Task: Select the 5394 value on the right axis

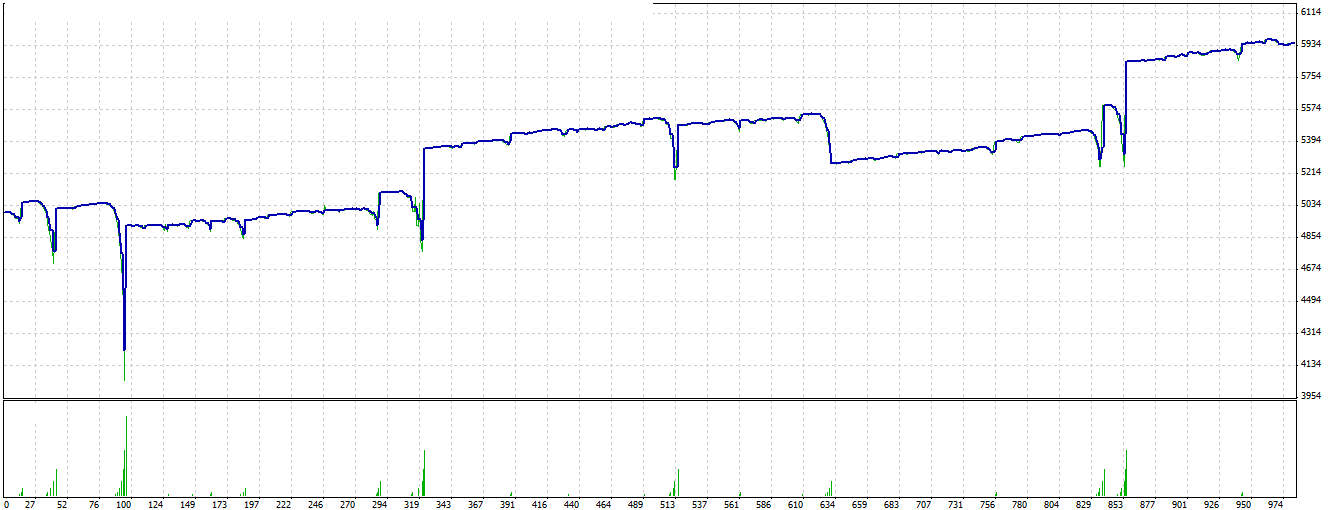Action: pos(1312,140)
